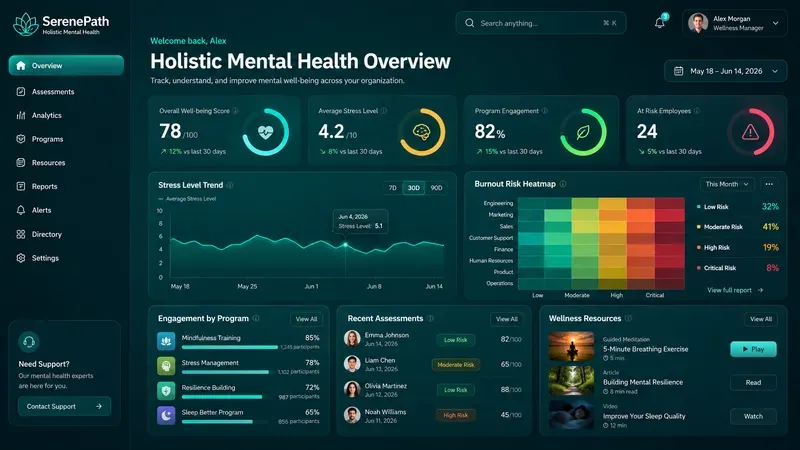Open the heatmap three-dots menu
This screenshot has height=450, width=800.
769,184
